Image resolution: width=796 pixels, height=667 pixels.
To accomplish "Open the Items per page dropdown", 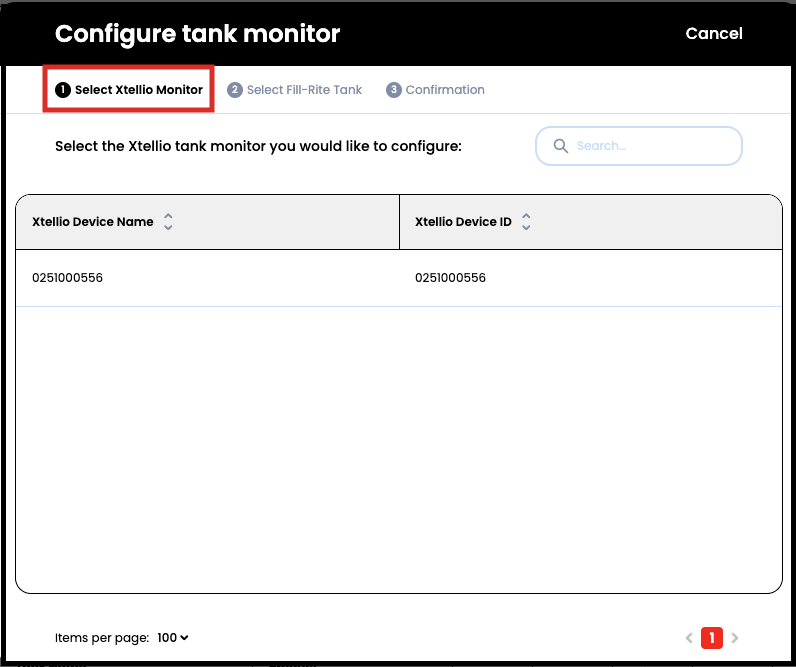I will point(173,638).
